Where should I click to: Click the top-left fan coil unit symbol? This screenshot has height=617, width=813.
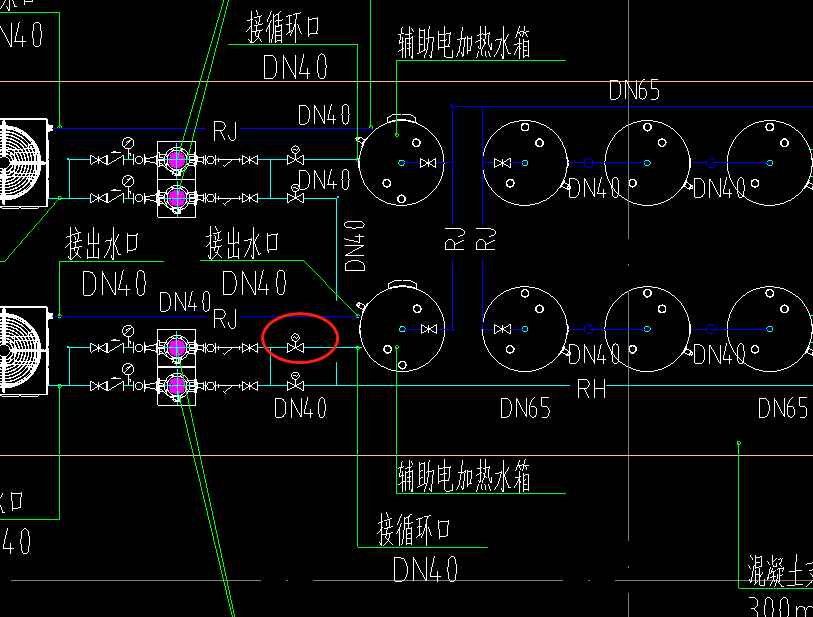click(20, 160)
